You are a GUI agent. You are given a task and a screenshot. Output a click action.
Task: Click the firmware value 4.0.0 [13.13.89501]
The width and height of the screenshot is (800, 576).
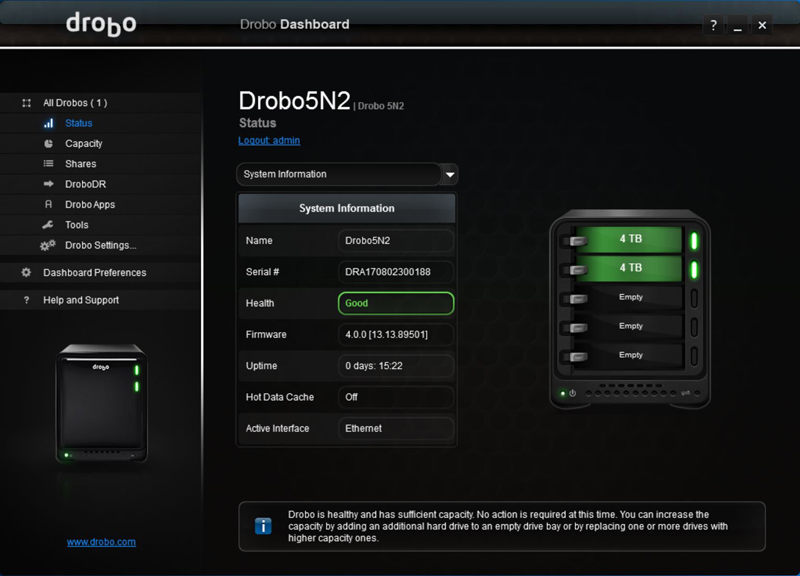[x=396, y=335]
